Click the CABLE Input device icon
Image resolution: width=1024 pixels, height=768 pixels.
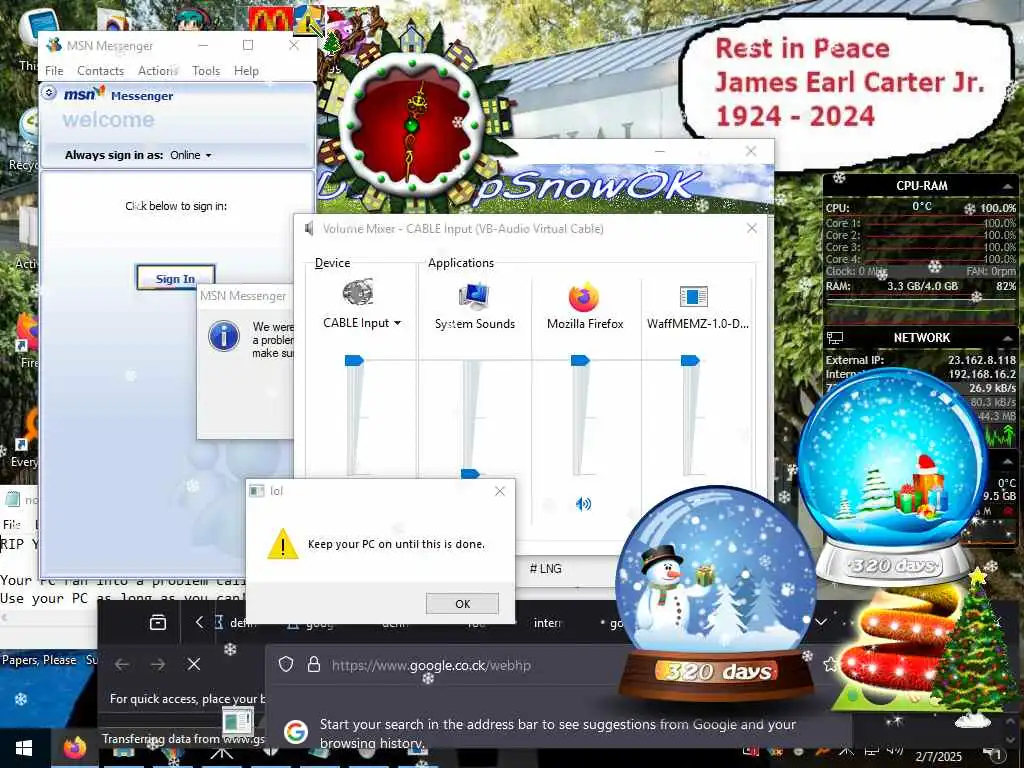(358, 293)
